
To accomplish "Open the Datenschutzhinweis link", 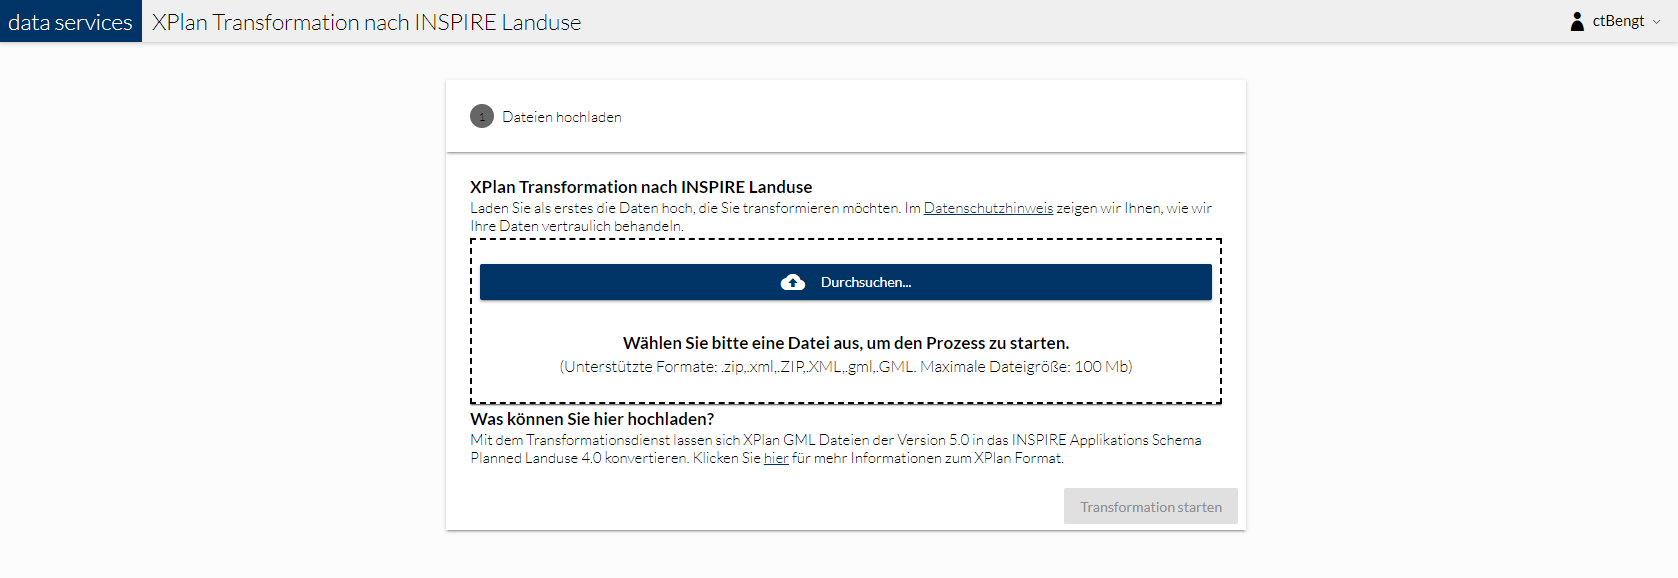I will (988, 208).
